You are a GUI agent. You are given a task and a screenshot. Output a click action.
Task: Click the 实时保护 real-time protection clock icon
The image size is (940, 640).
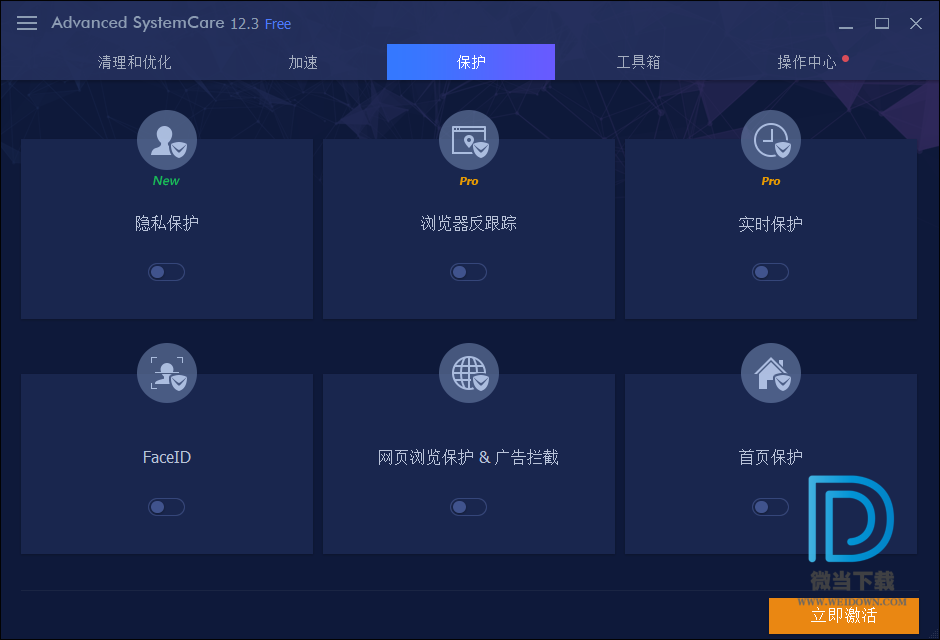(x=770, y=140)
